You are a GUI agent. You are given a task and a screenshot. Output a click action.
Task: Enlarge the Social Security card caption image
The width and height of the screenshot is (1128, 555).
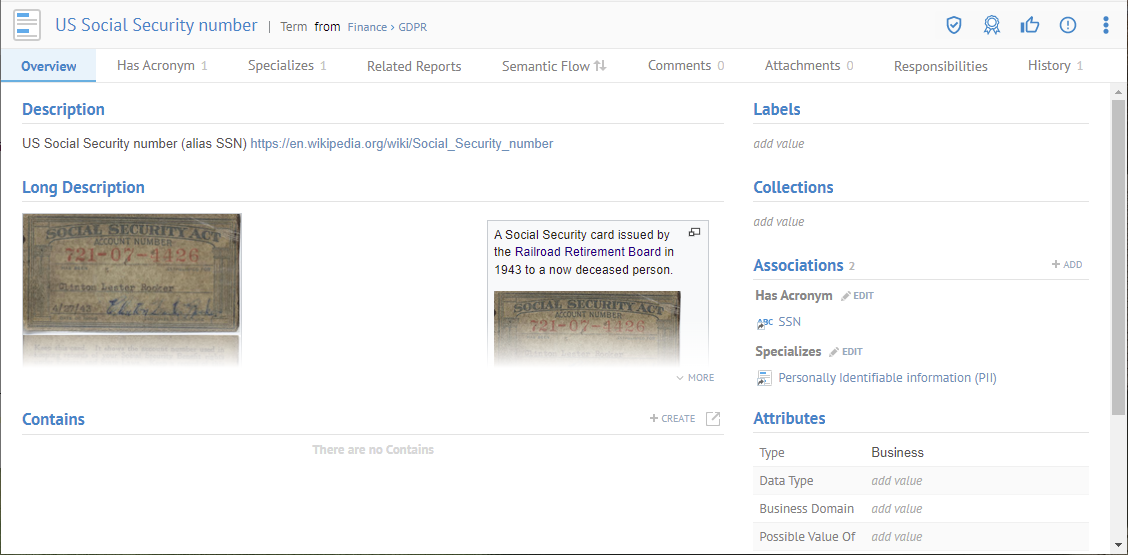pyautogui.click(x=694, y=232)
